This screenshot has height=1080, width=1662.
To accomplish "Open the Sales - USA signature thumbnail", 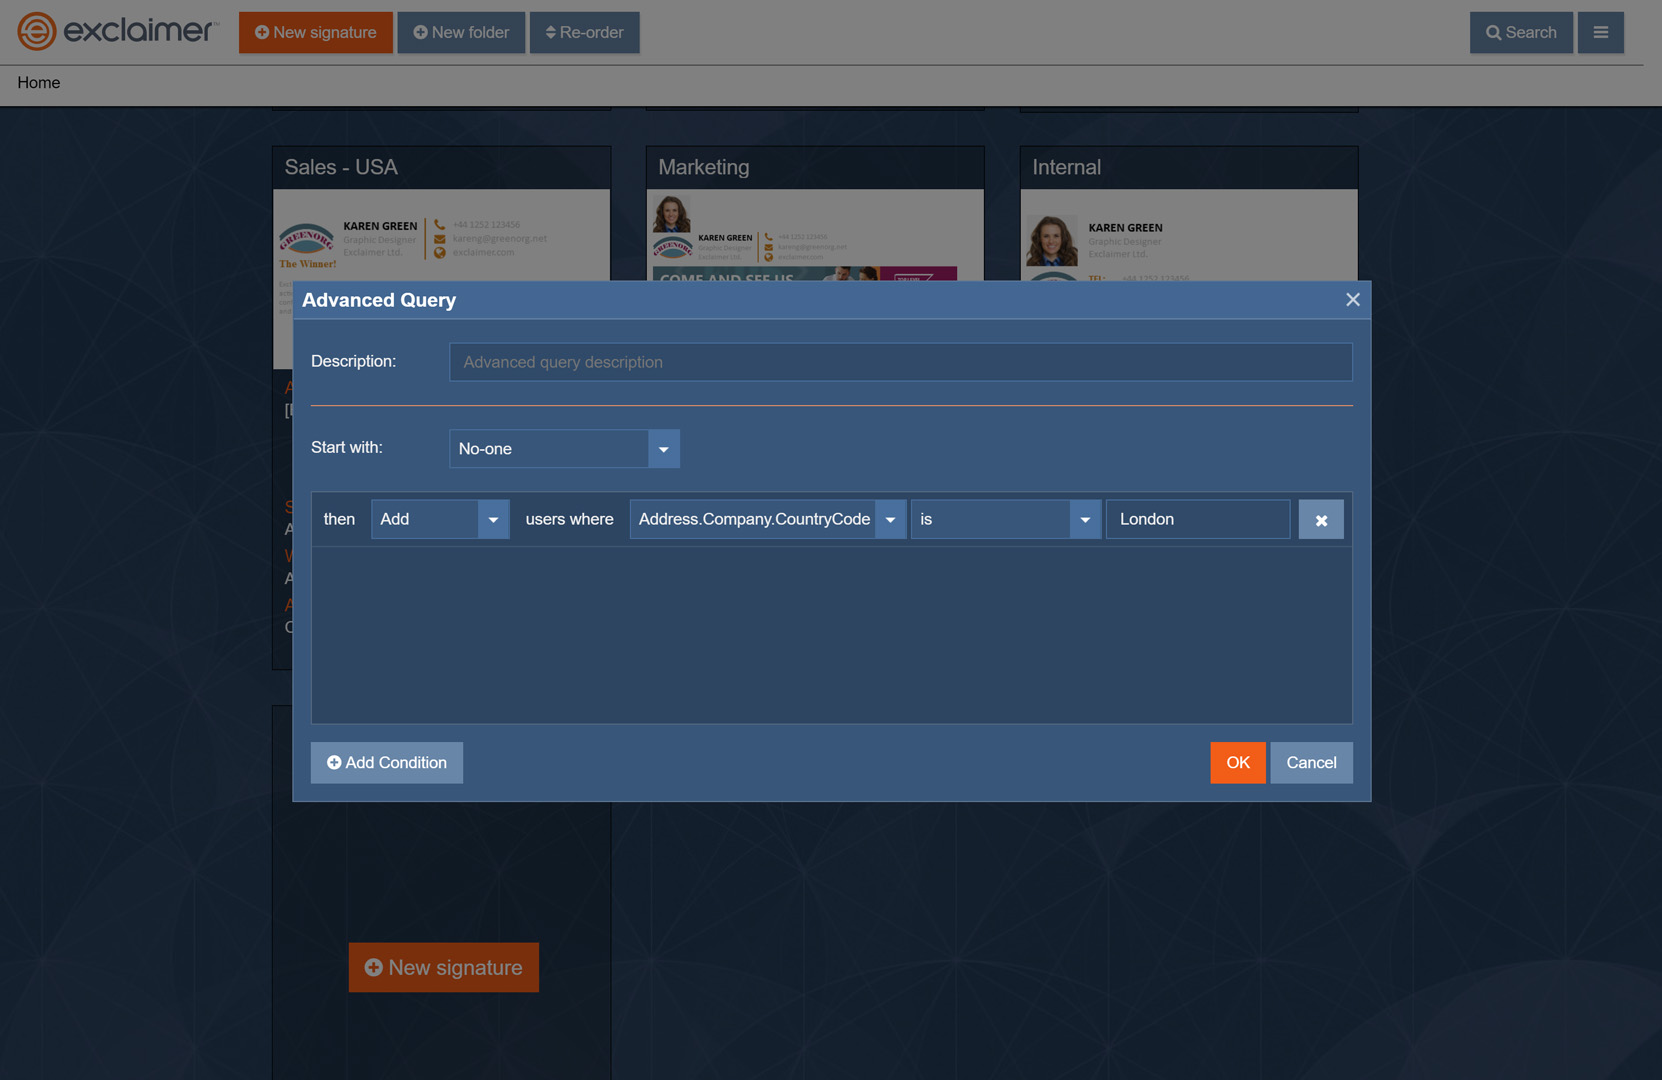I will pyautogui.click(x=442, y=235).
